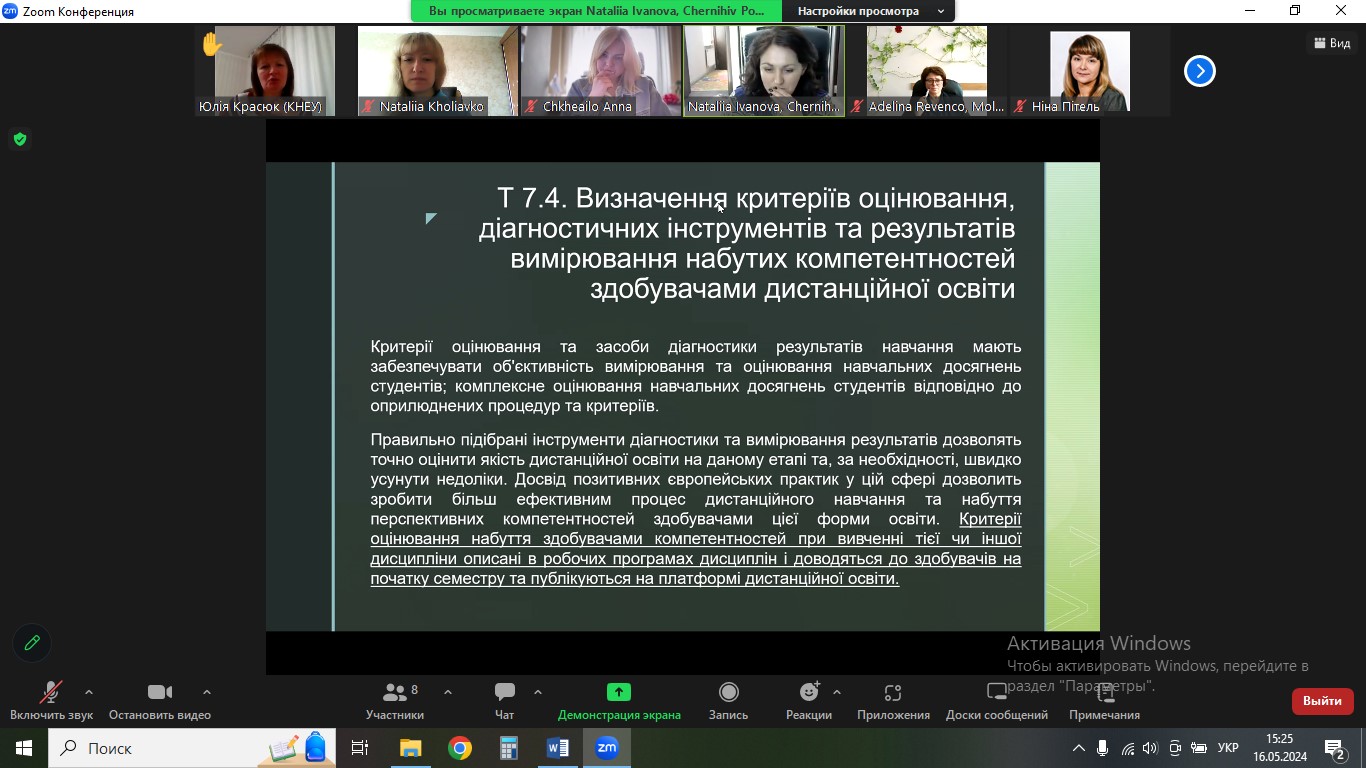Unmute the microphone
Screen dimensions: 1366x768
(50, 700)
